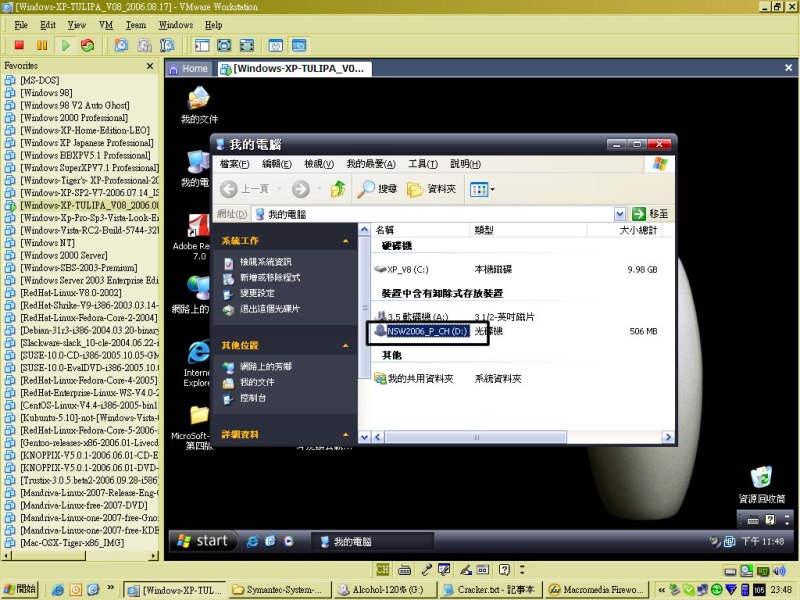This screenshot has width=800, height=600.
Task: Select [Windows 2000 Professional] in Favorites
Action: click(x=74, y=117)
